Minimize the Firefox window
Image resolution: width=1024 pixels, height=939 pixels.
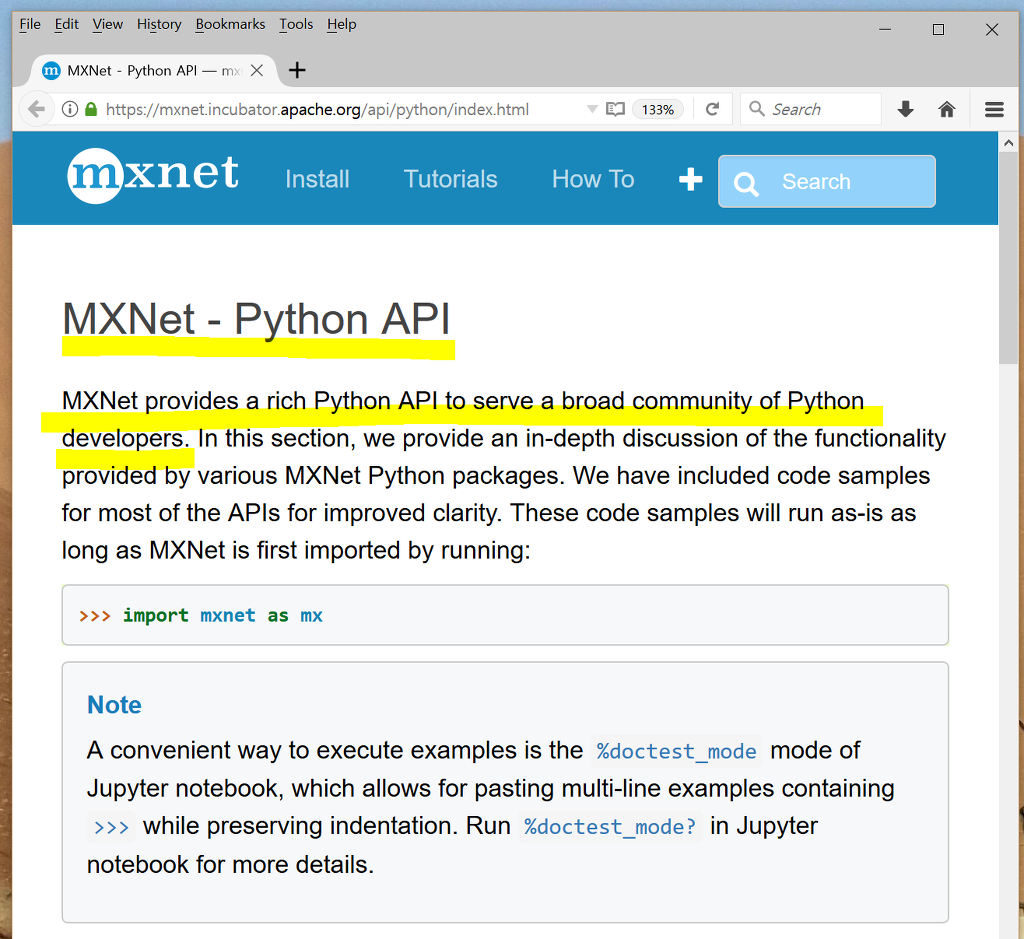click(885, 29)
